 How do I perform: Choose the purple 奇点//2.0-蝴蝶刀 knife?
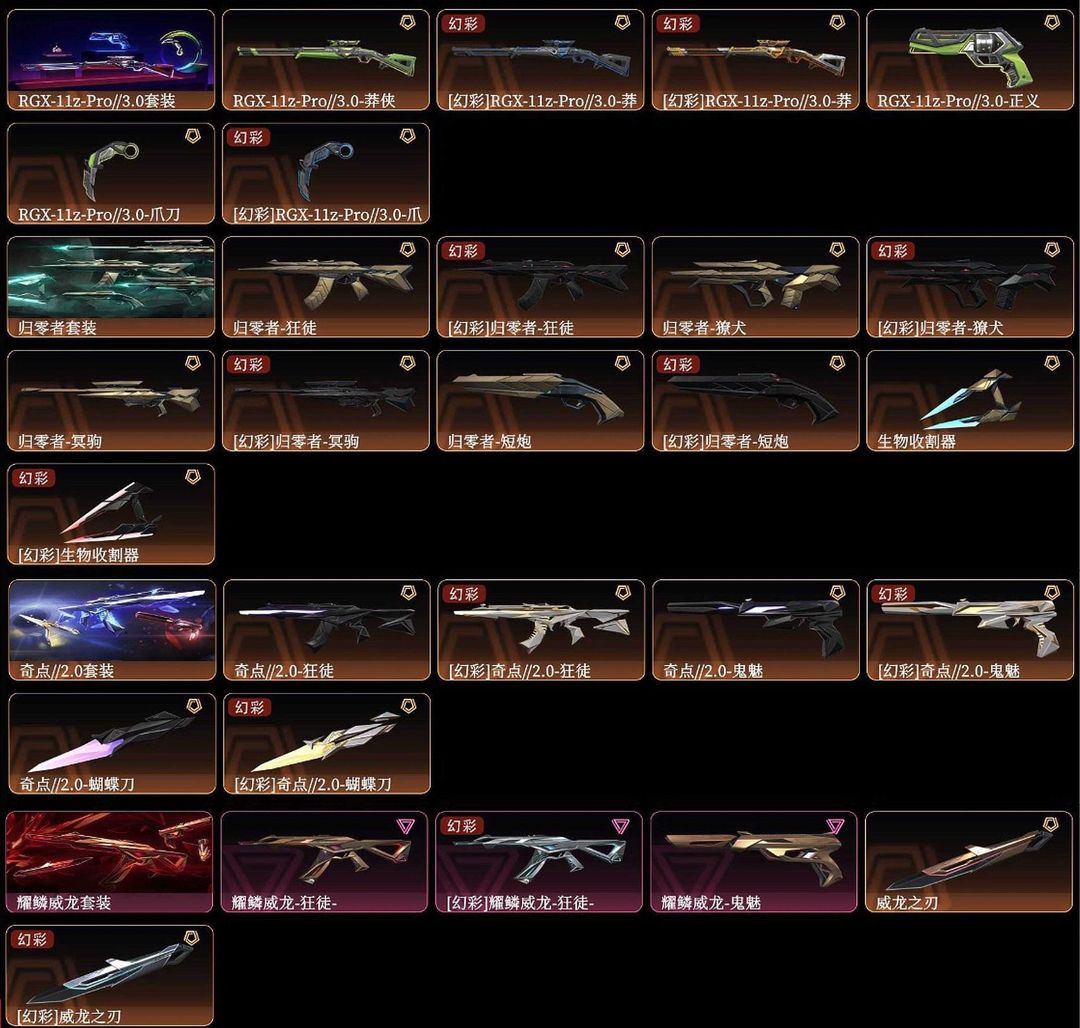112,744
